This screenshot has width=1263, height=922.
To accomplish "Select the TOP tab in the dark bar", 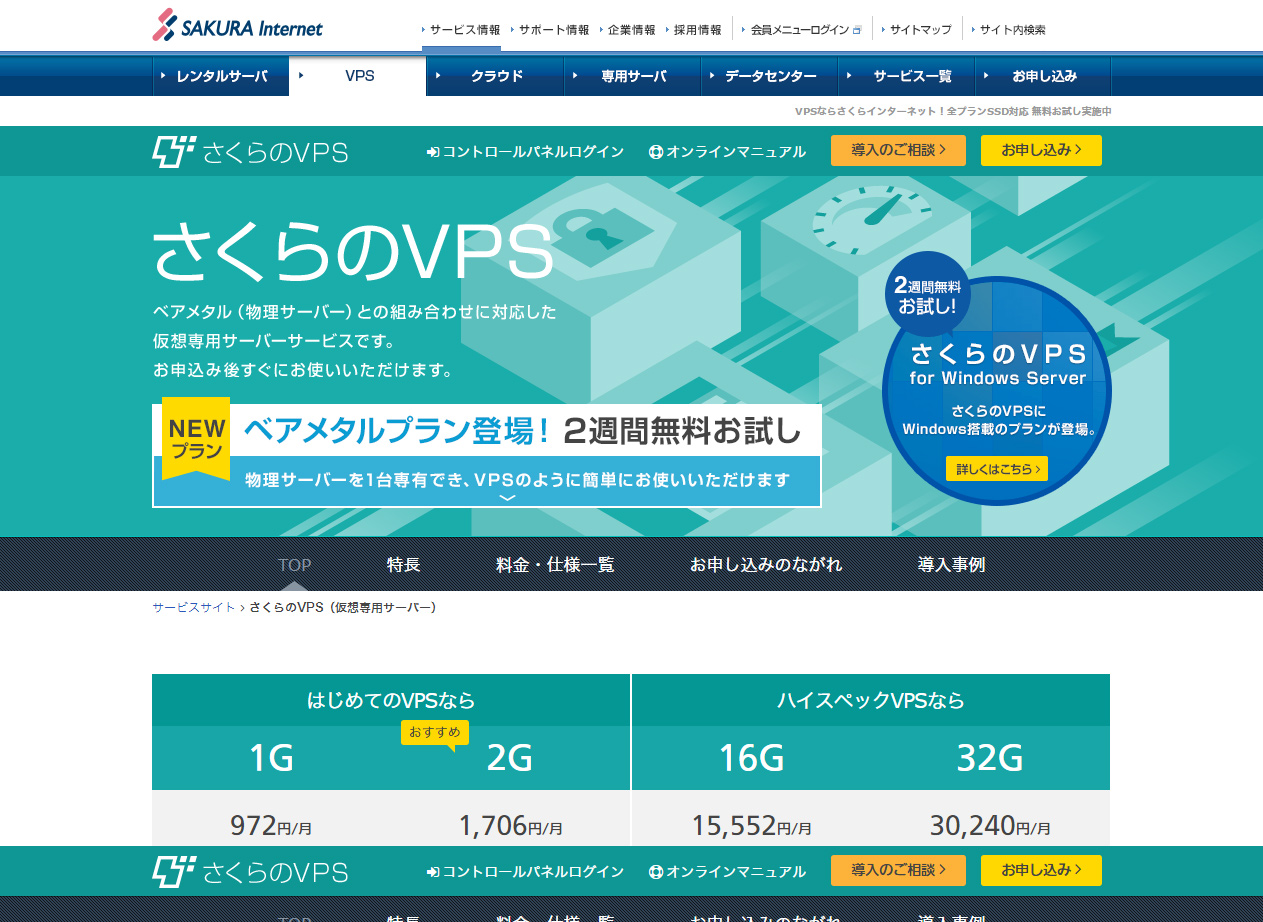I will (x=294, y=565).
